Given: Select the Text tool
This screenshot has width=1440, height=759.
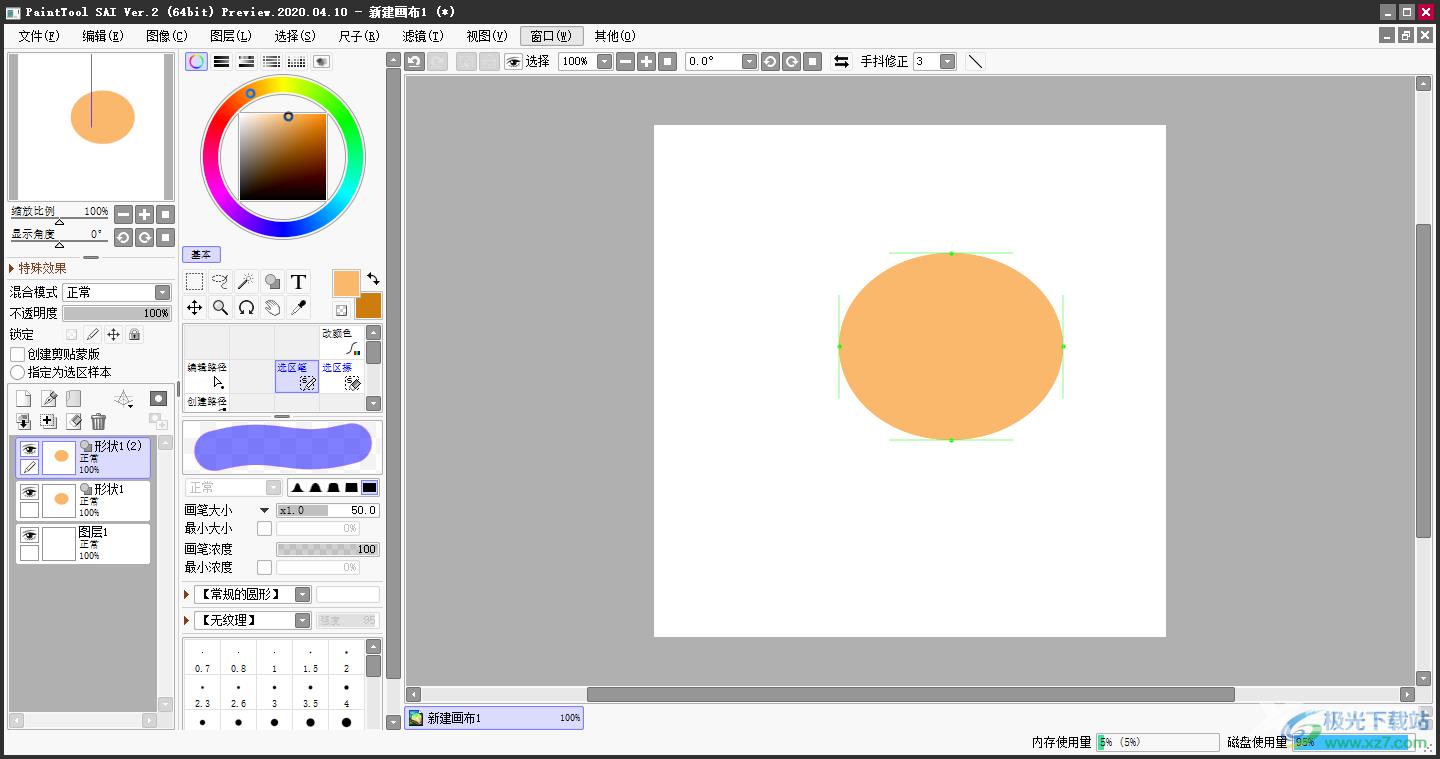Looking at the screenshot, I should pyautogui.click(x=298, y=282).
